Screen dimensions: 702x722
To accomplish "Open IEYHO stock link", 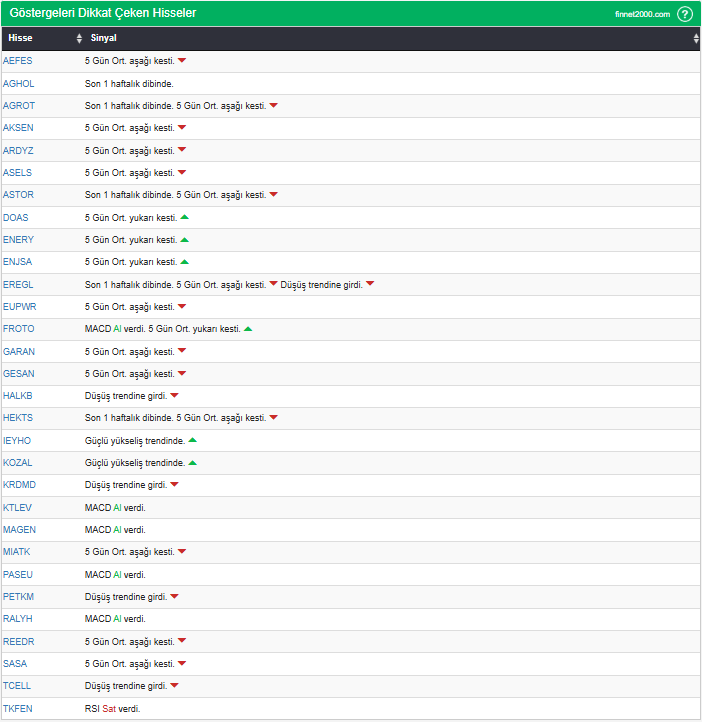I will tap(17, 441).
